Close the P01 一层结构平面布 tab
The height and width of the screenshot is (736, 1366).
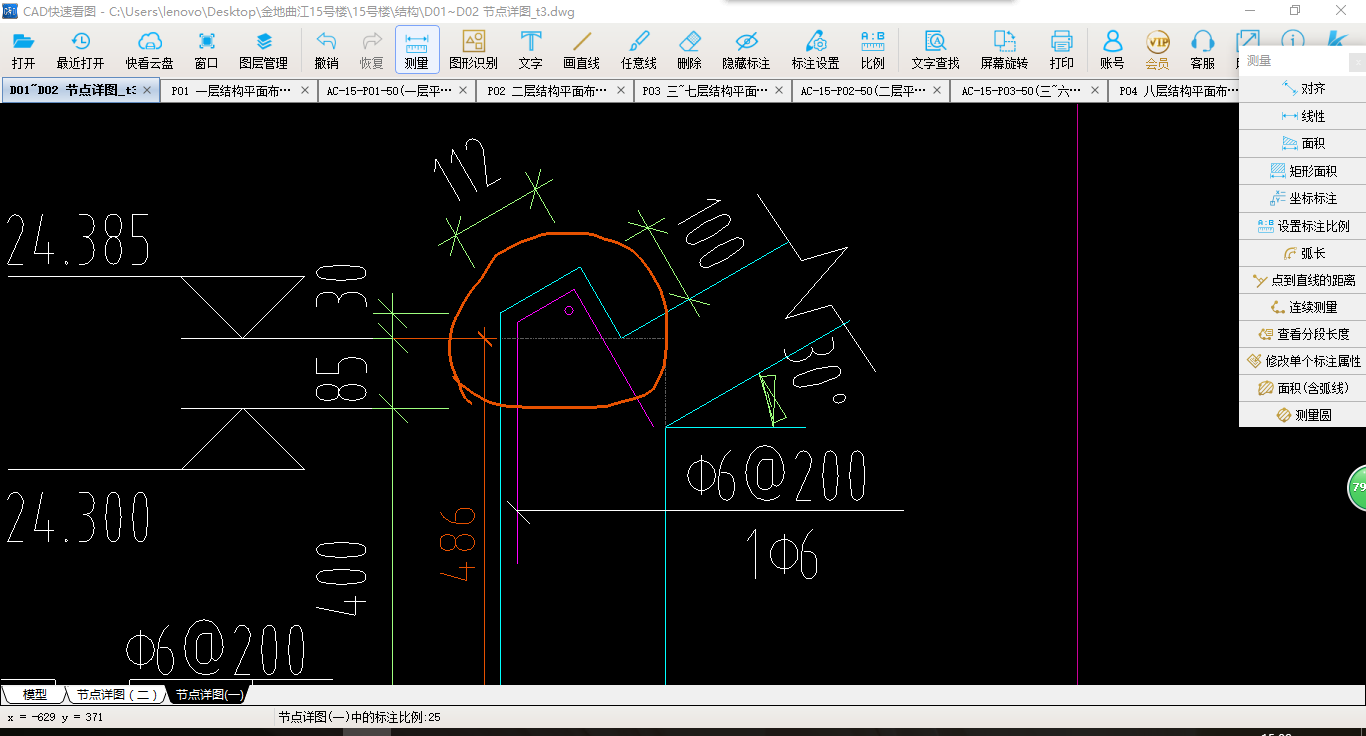click(305, 90)
